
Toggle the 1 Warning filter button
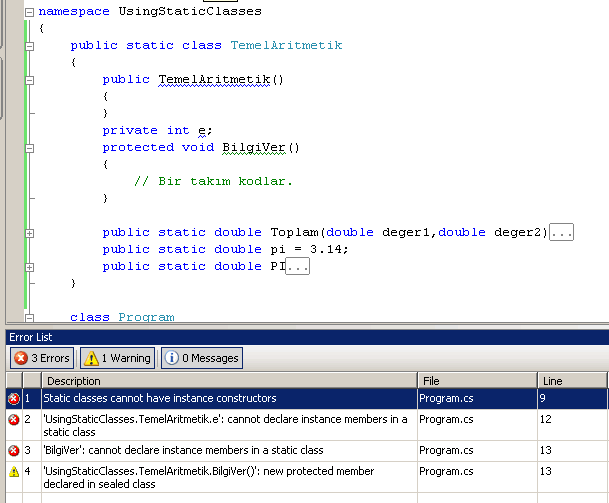(117, 358)
